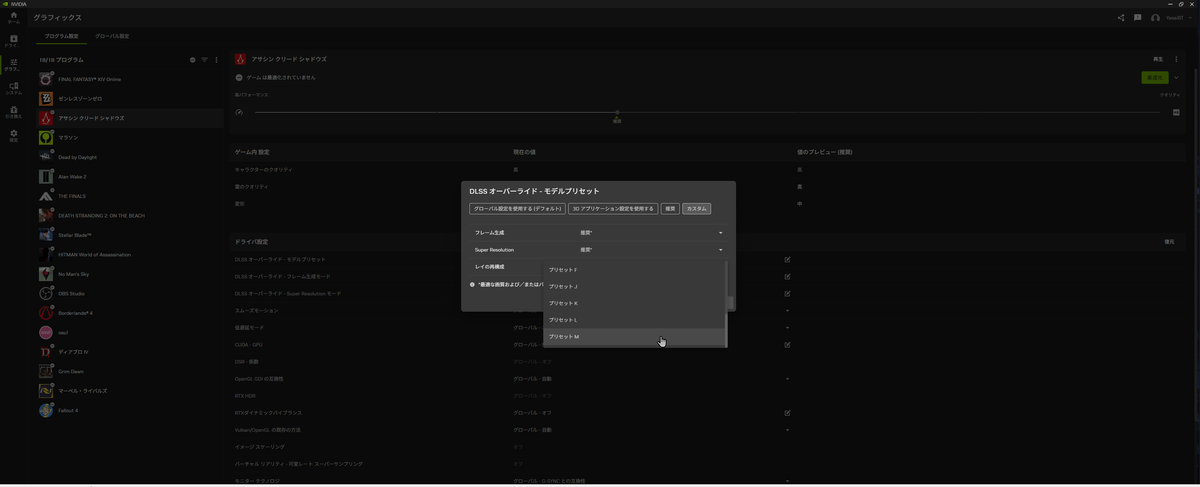This screenshot has width=1200, height=487.
Task: Expand the スムーズモーション setting dropdown
Action: [787, 311]
